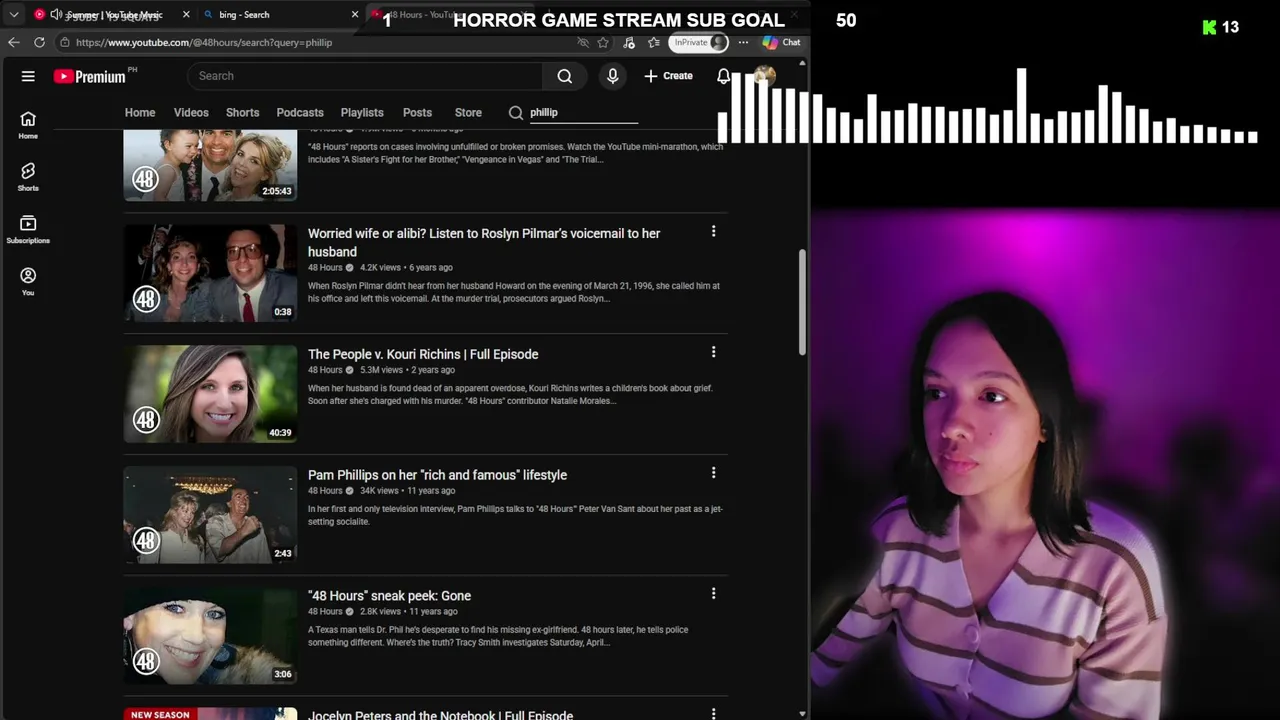
Task: Click the 0:38 Roslyn Pilmar thumbnail
Action: coord(210,273)
